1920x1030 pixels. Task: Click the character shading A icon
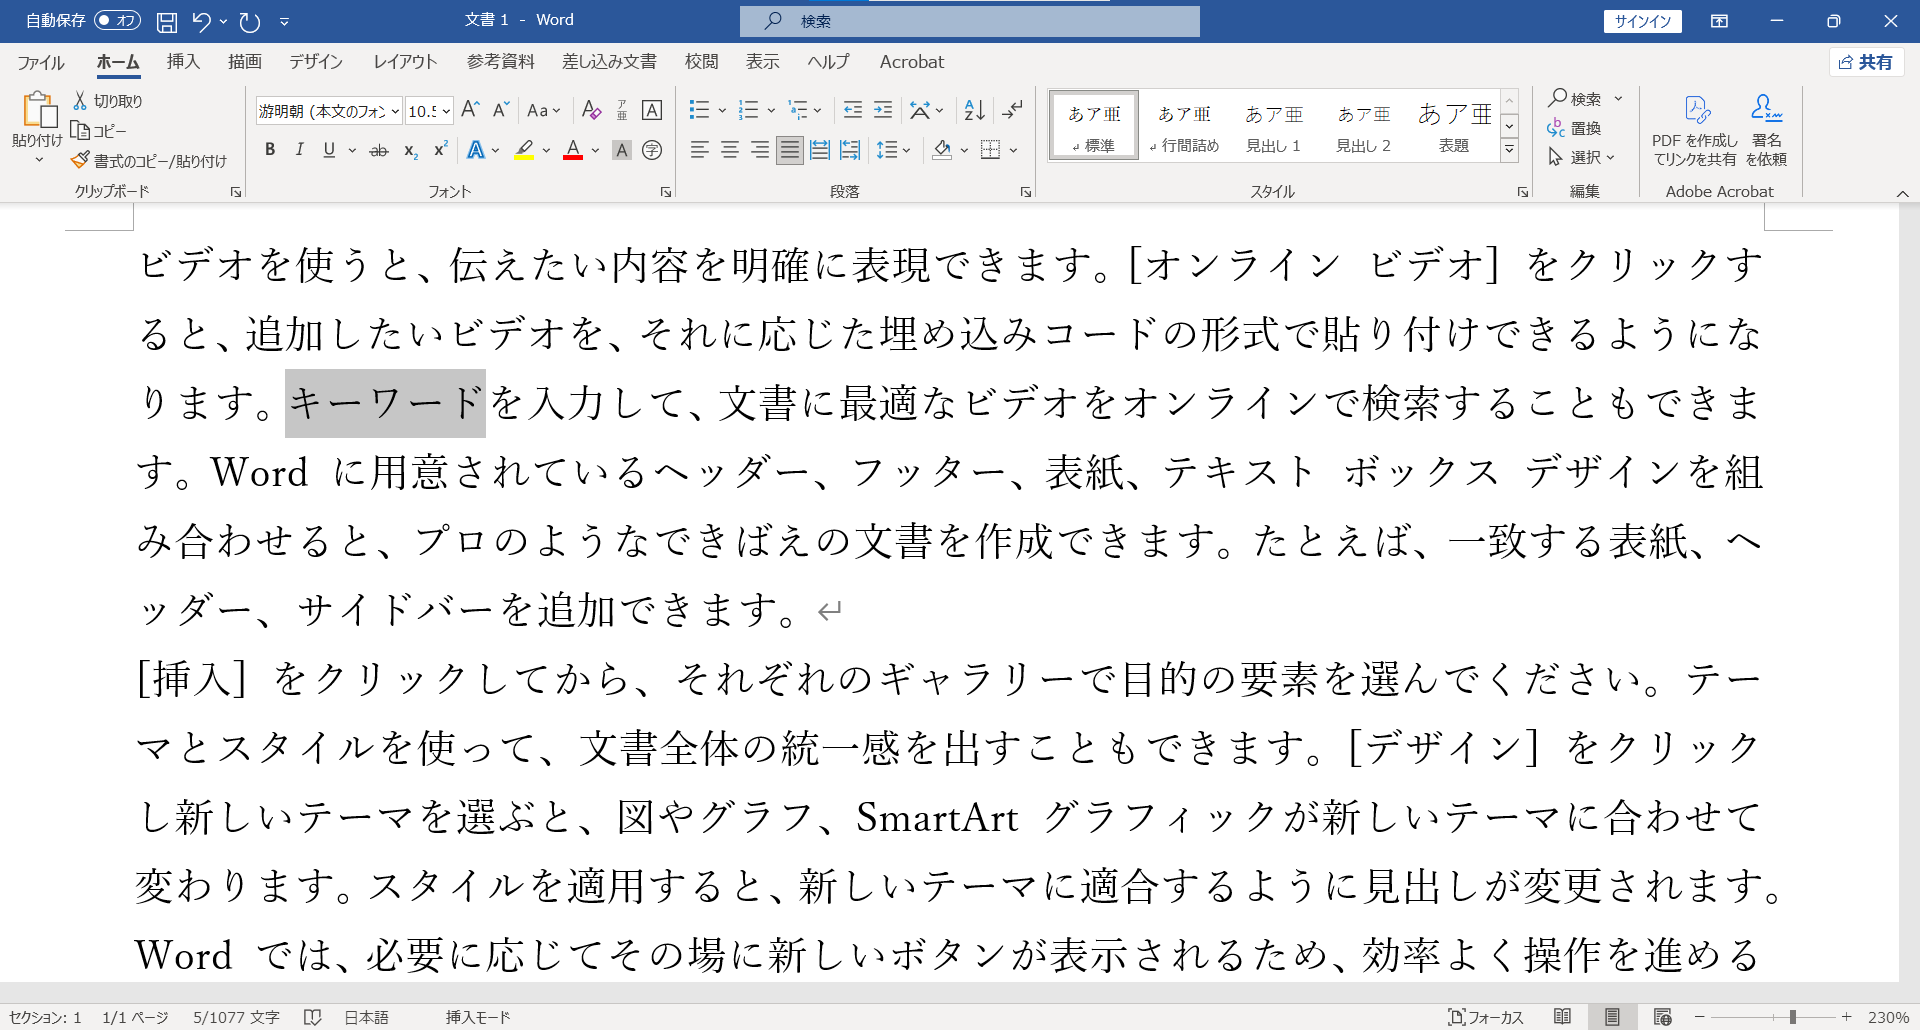click(622, 150)
